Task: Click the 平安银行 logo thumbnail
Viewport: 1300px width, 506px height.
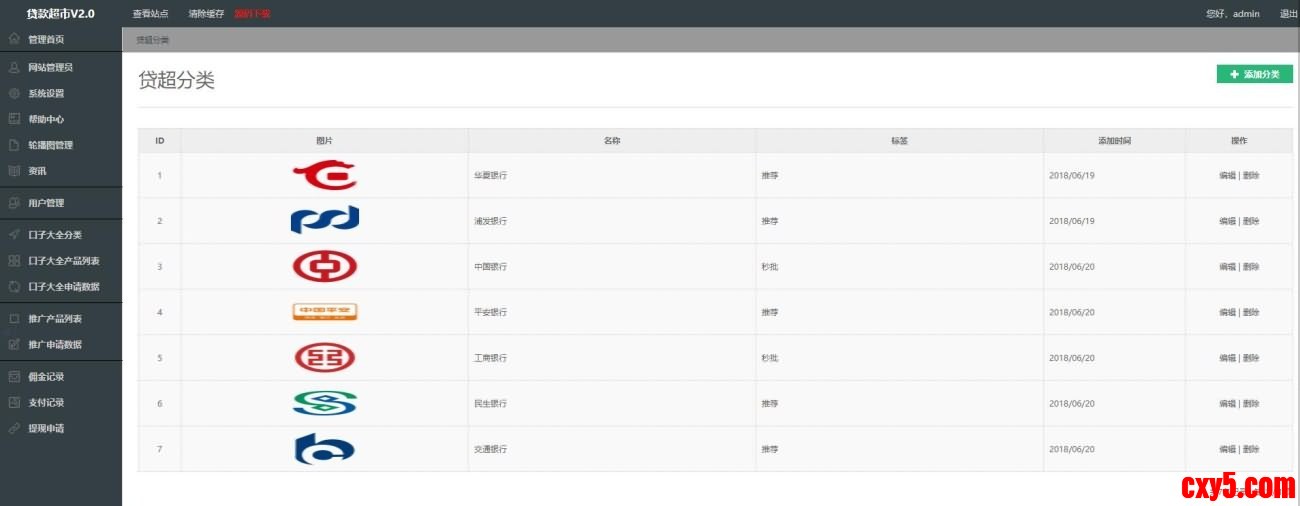Action: pos(325,312)
